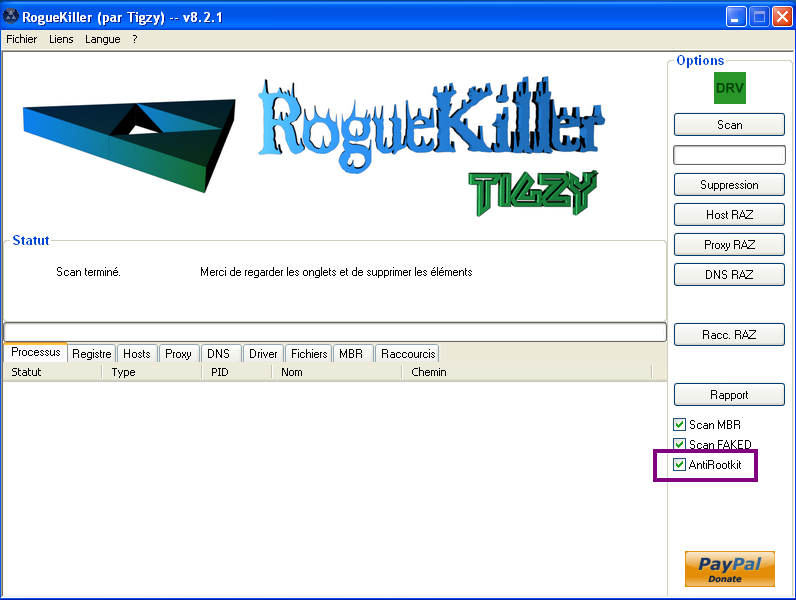Open the ? help menu

point(135,39)
